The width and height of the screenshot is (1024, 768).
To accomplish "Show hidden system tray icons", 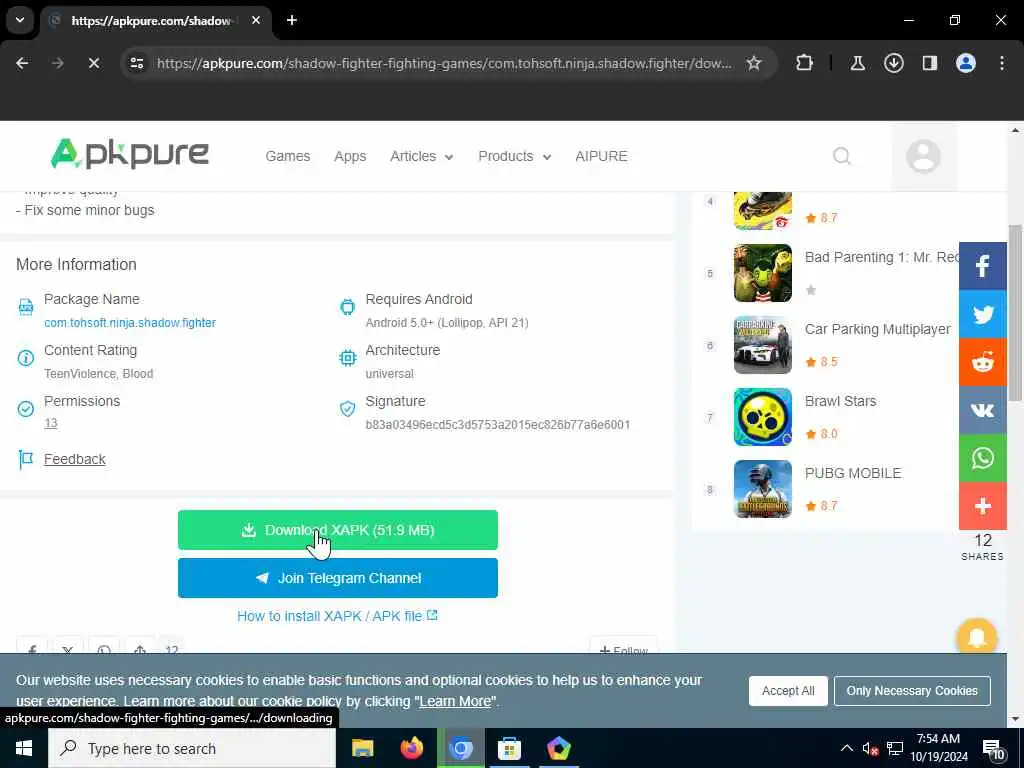I will tap(846, 748).
